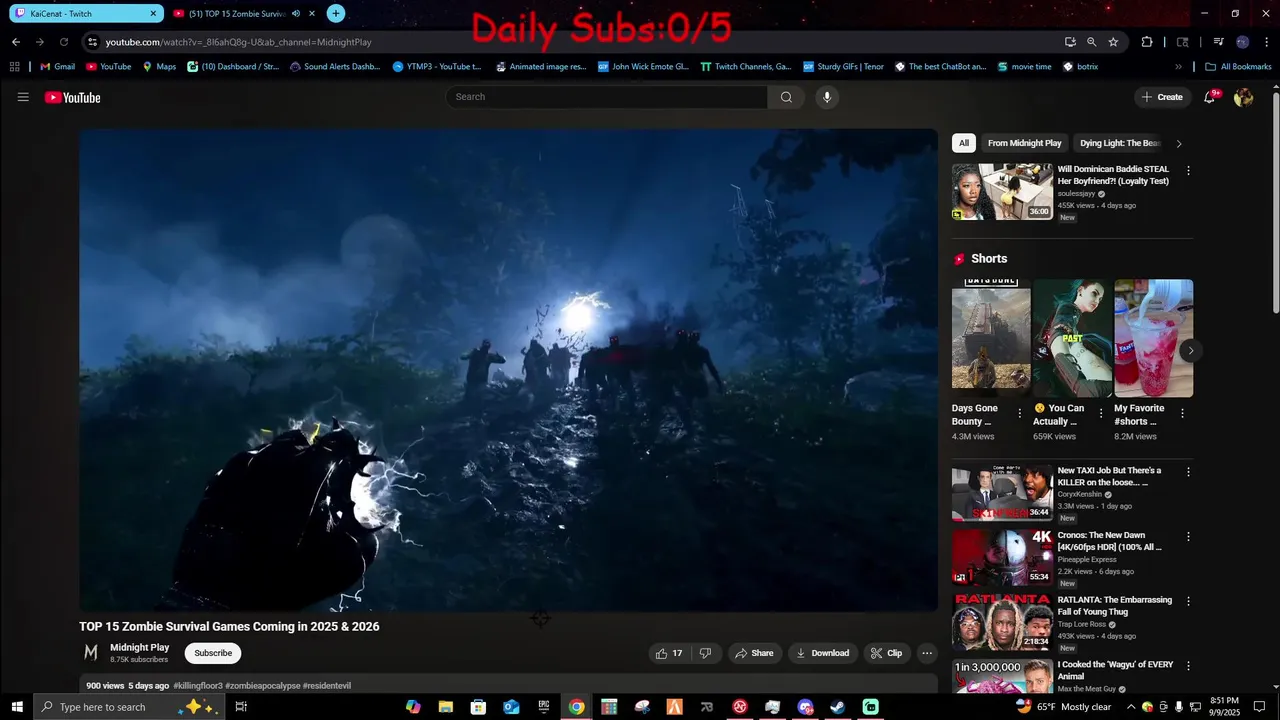1280x720 pixels.
Task: Open the movie time bookmark
Action: [x=1024, y=67]
